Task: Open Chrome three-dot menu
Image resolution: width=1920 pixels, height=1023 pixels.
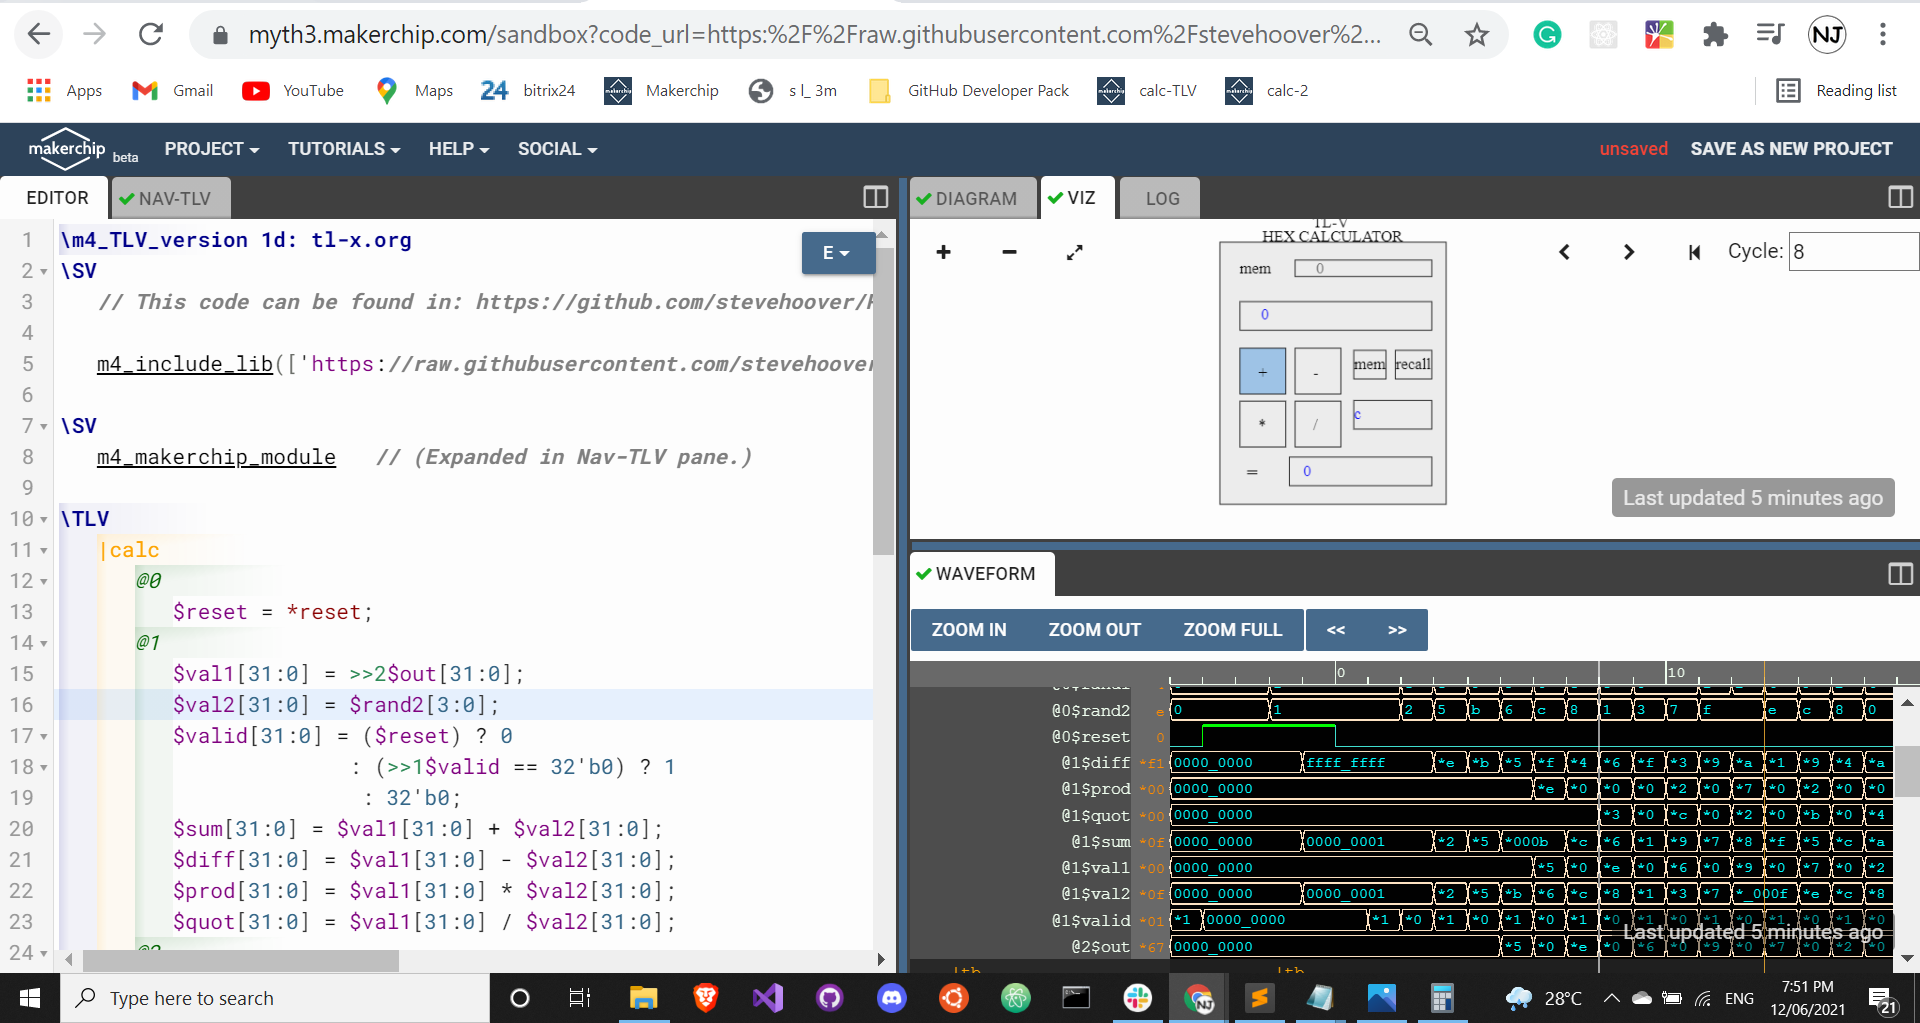Action: coord(1882,35)
